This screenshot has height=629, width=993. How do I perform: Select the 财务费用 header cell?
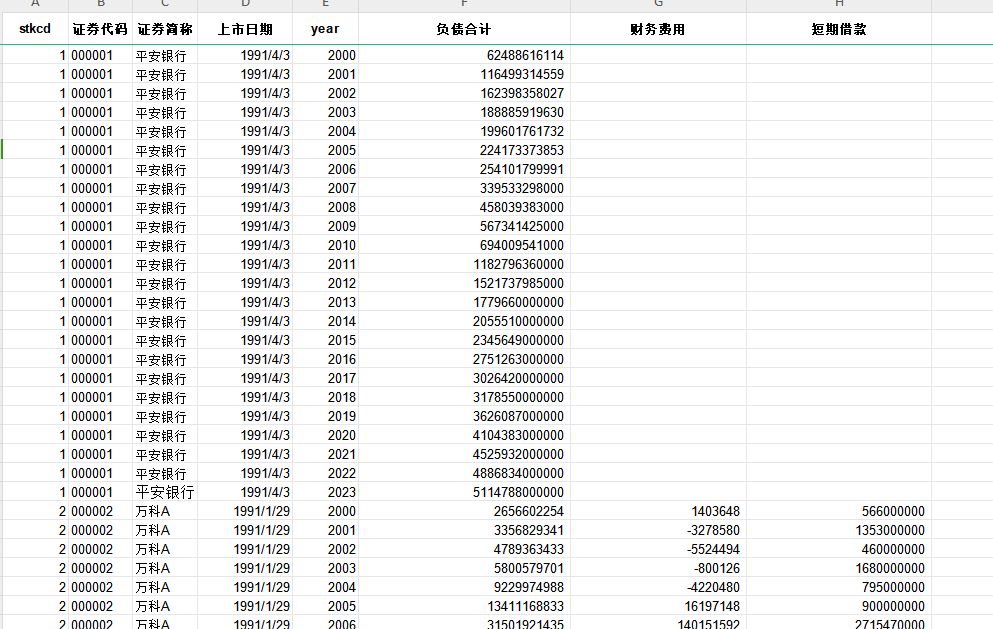point(658,29)
